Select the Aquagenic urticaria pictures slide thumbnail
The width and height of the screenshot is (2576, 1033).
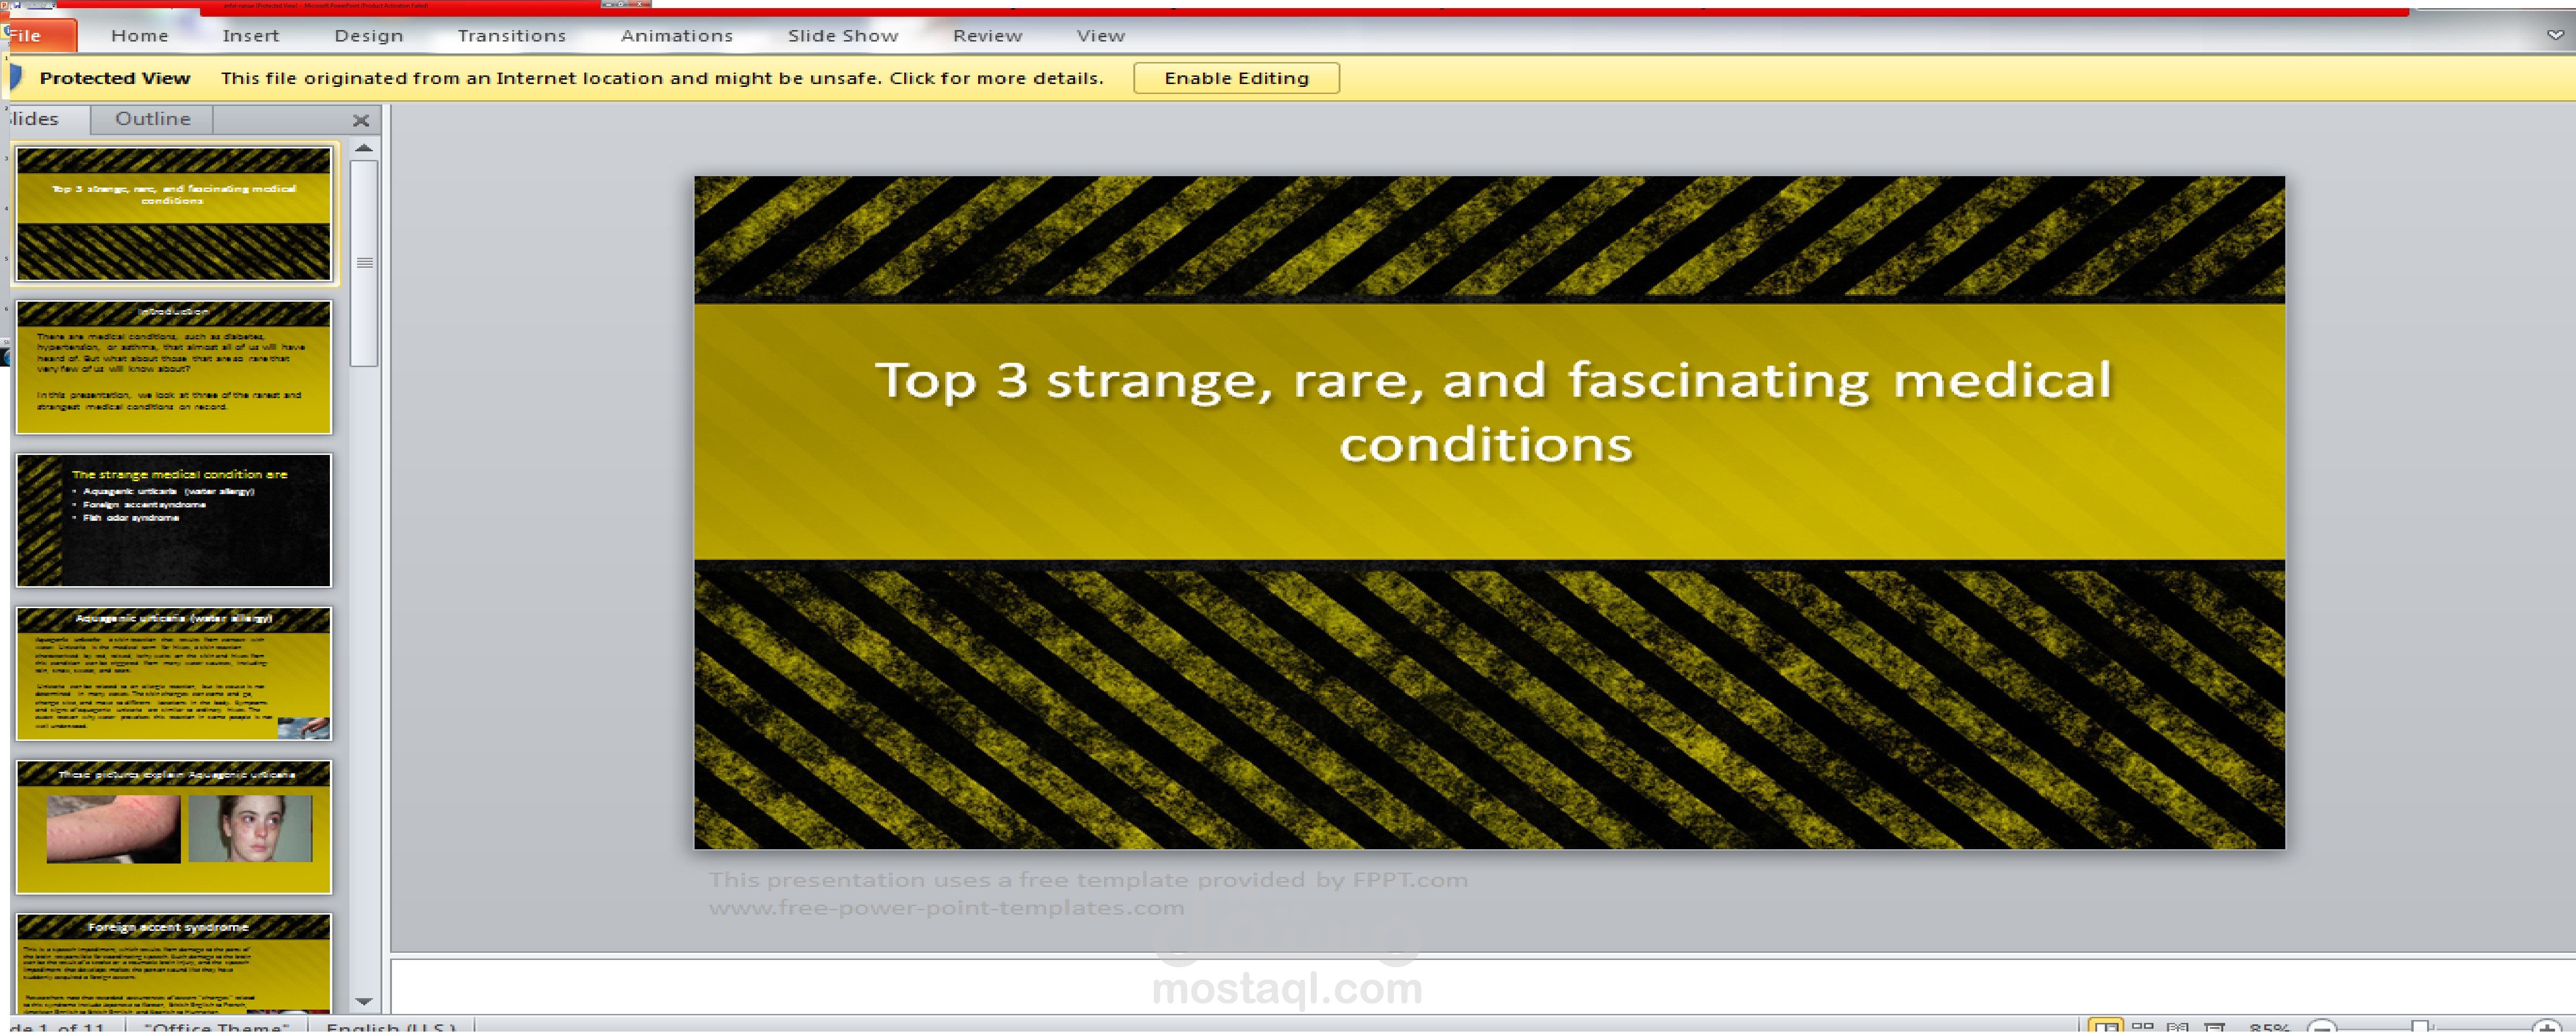click(174, 826)
